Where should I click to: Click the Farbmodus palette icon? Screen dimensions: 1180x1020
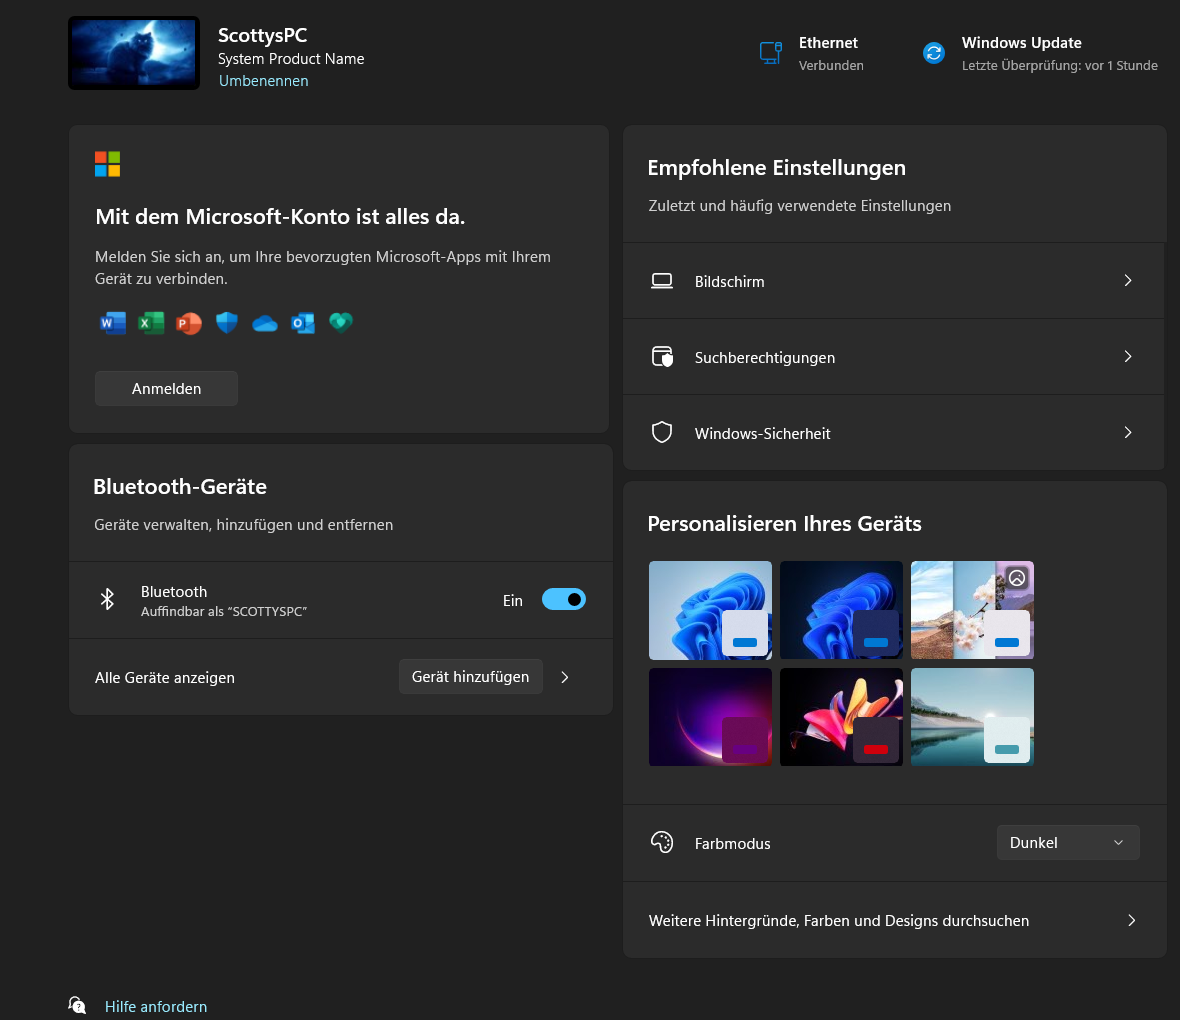[662, 842]
